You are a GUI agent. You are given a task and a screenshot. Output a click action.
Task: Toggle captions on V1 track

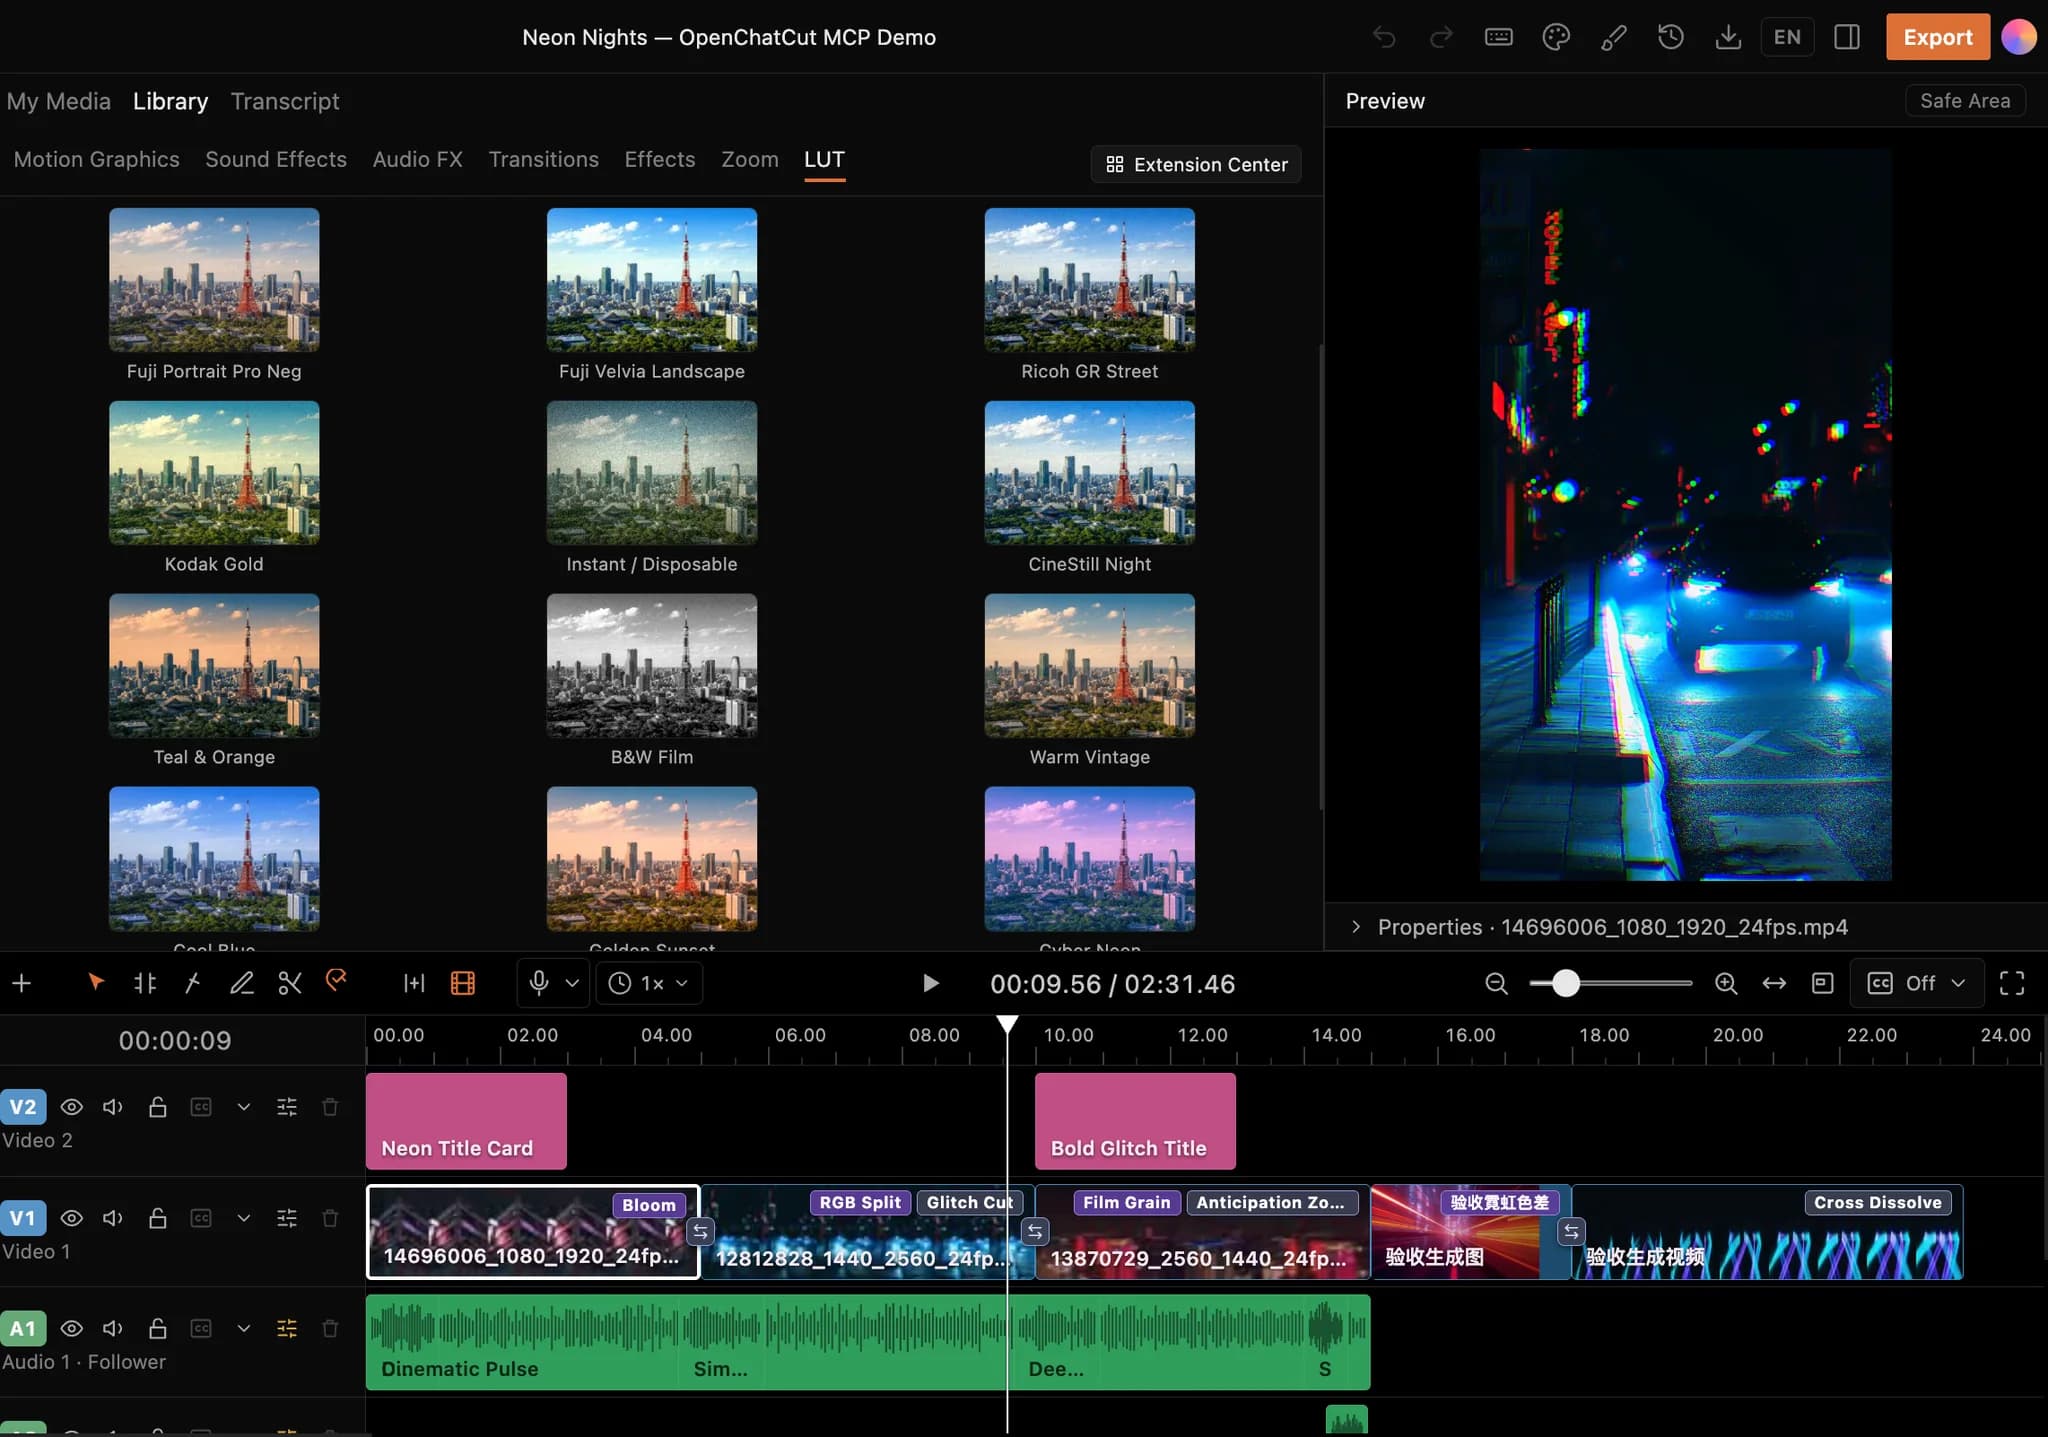click(201, 1218)
